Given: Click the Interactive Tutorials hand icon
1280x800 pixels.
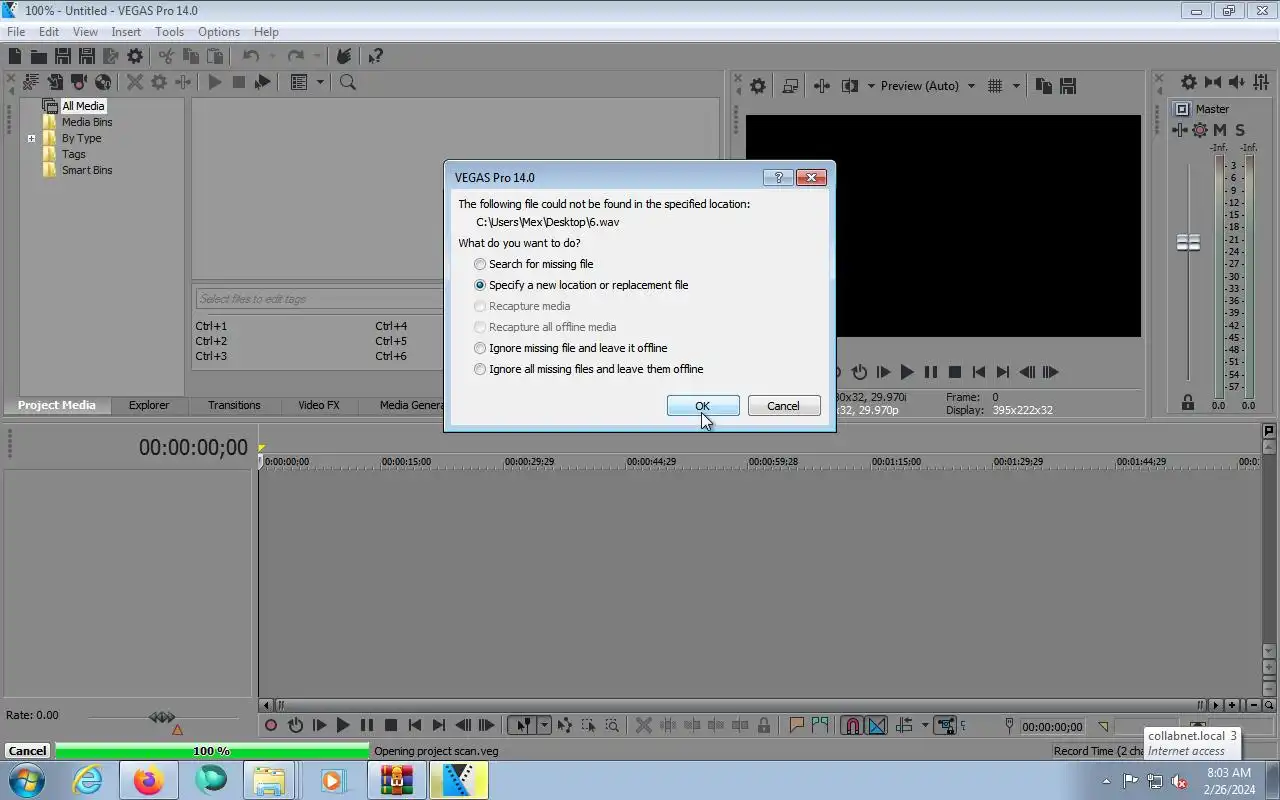Looking at the screenshot, I should (x=344, y=56).
